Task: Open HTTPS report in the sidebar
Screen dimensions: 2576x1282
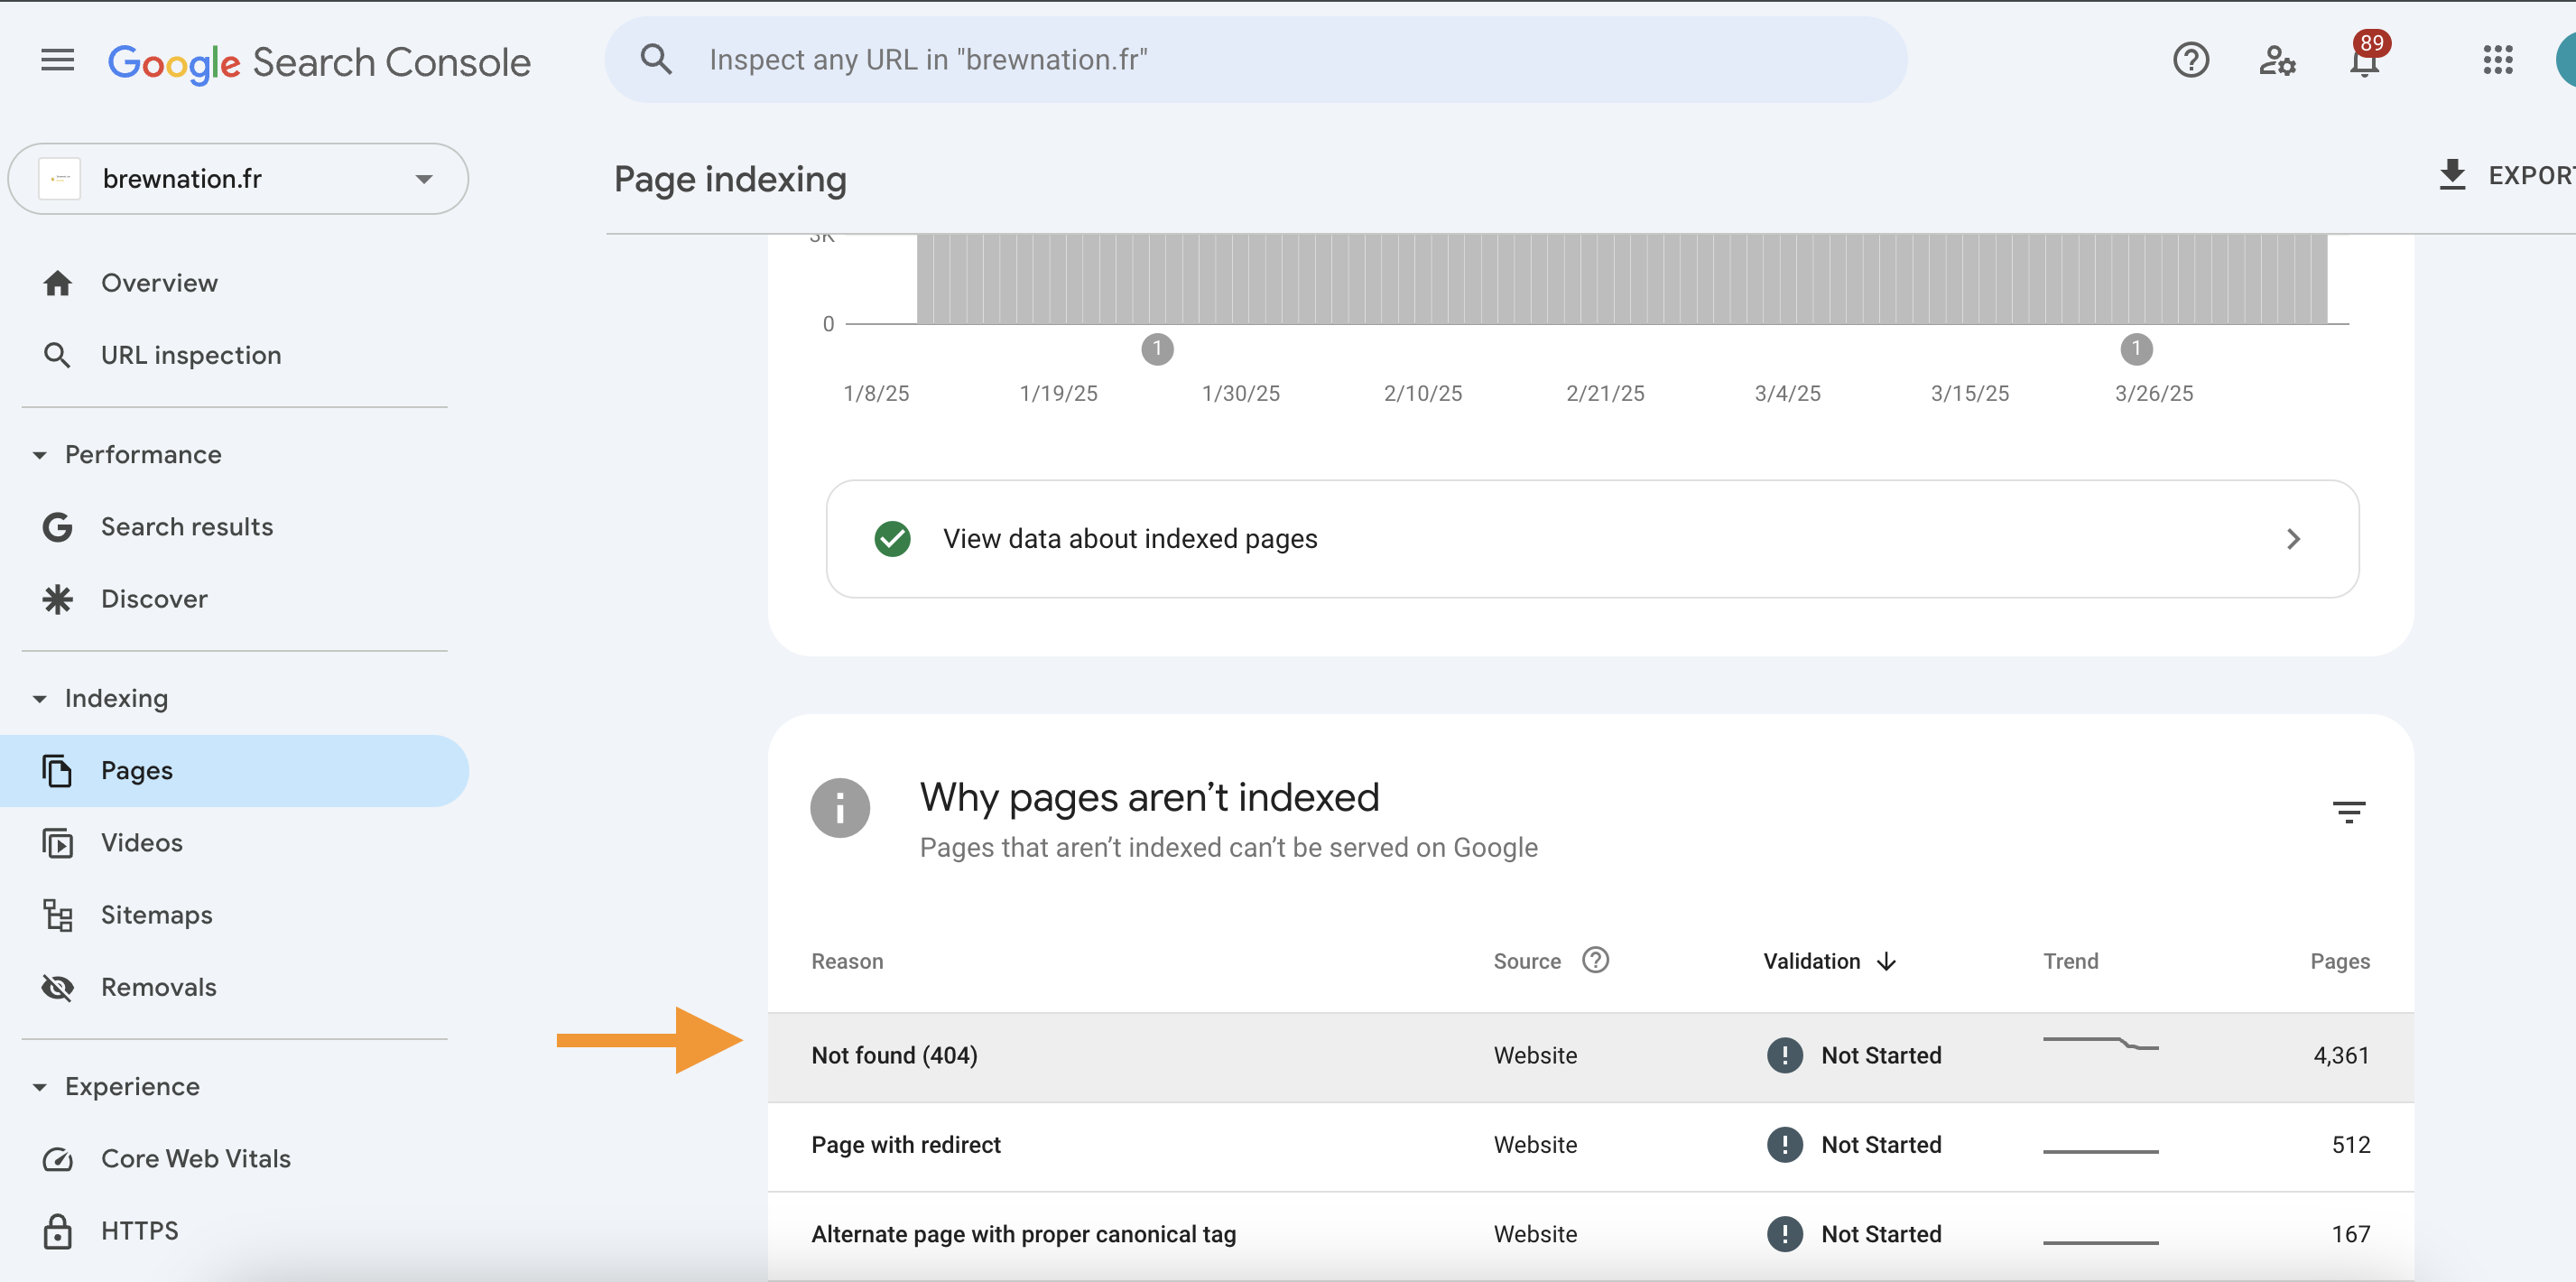Action: 140,1230
